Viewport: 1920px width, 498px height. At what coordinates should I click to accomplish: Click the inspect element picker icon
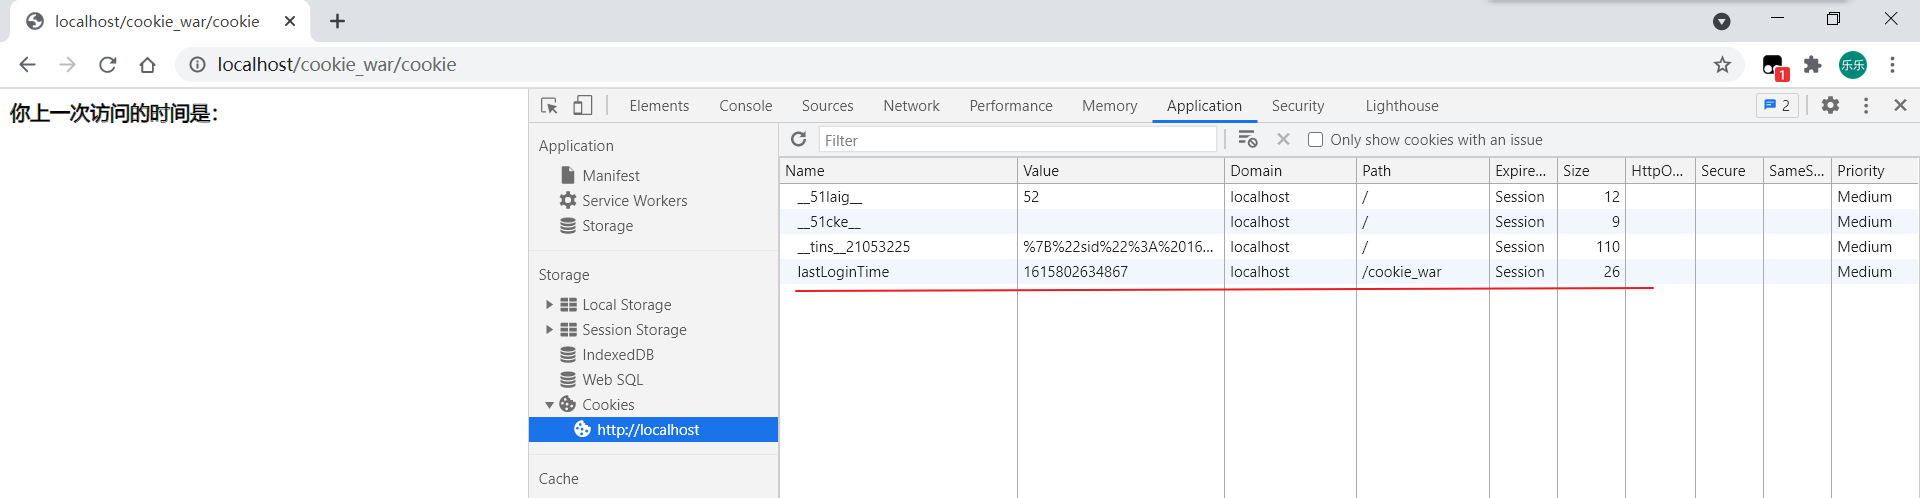(549, 106)
